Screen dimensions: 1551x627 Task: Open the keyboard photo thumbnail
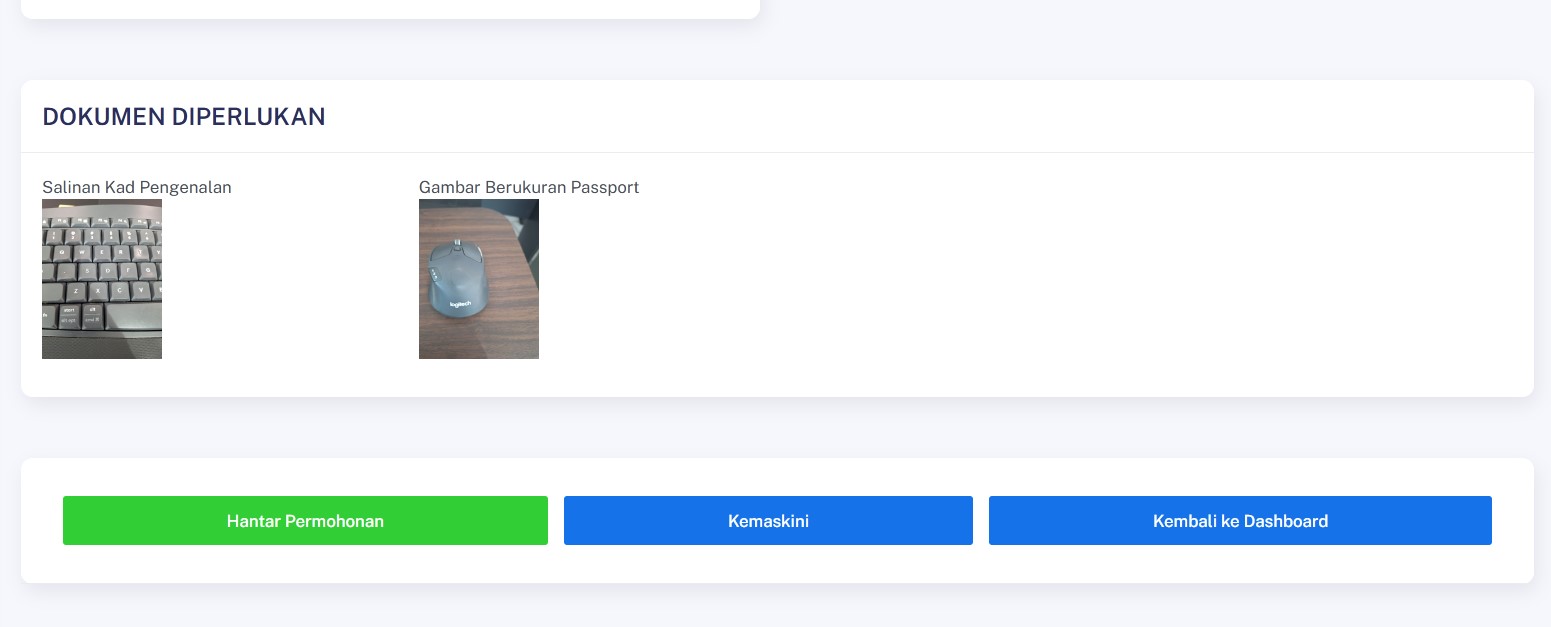click(102, 279)
